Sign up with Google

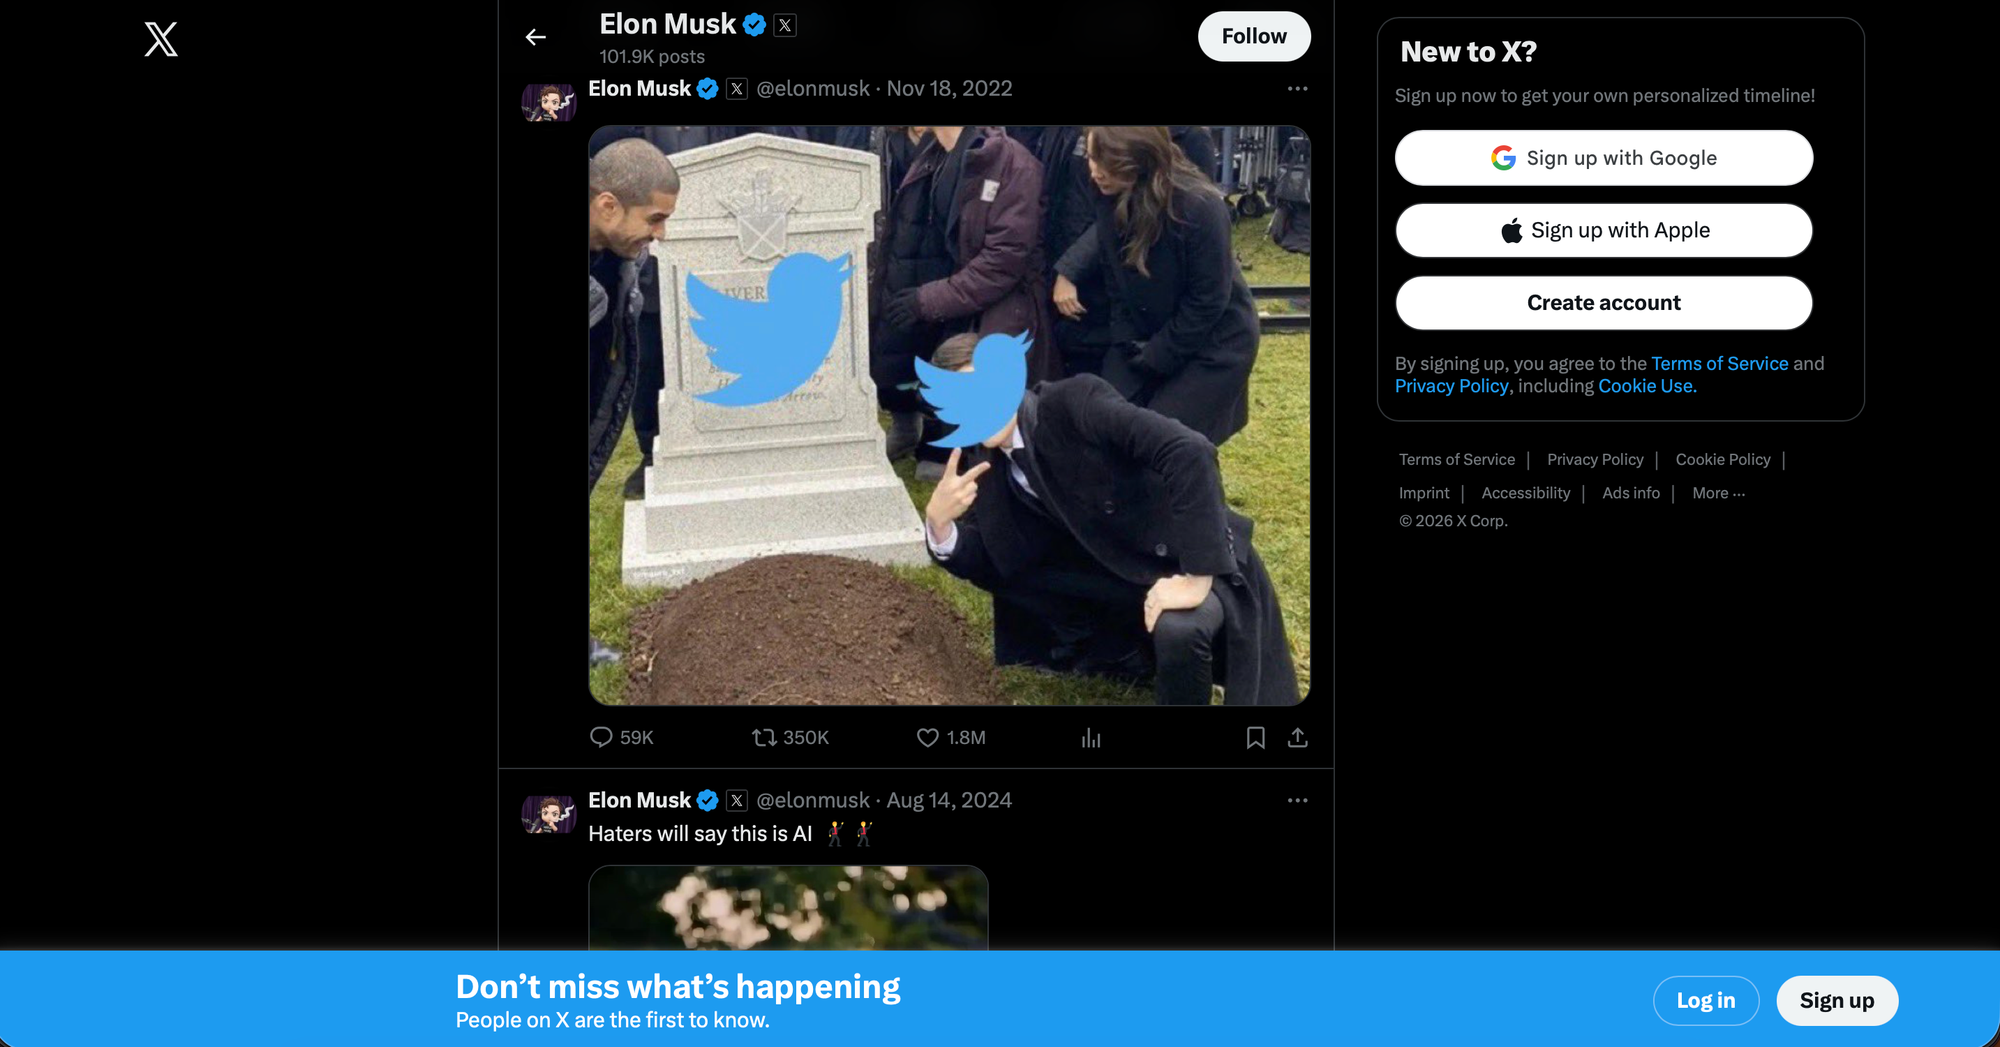pyautogui.click(x=1603, y=158)
